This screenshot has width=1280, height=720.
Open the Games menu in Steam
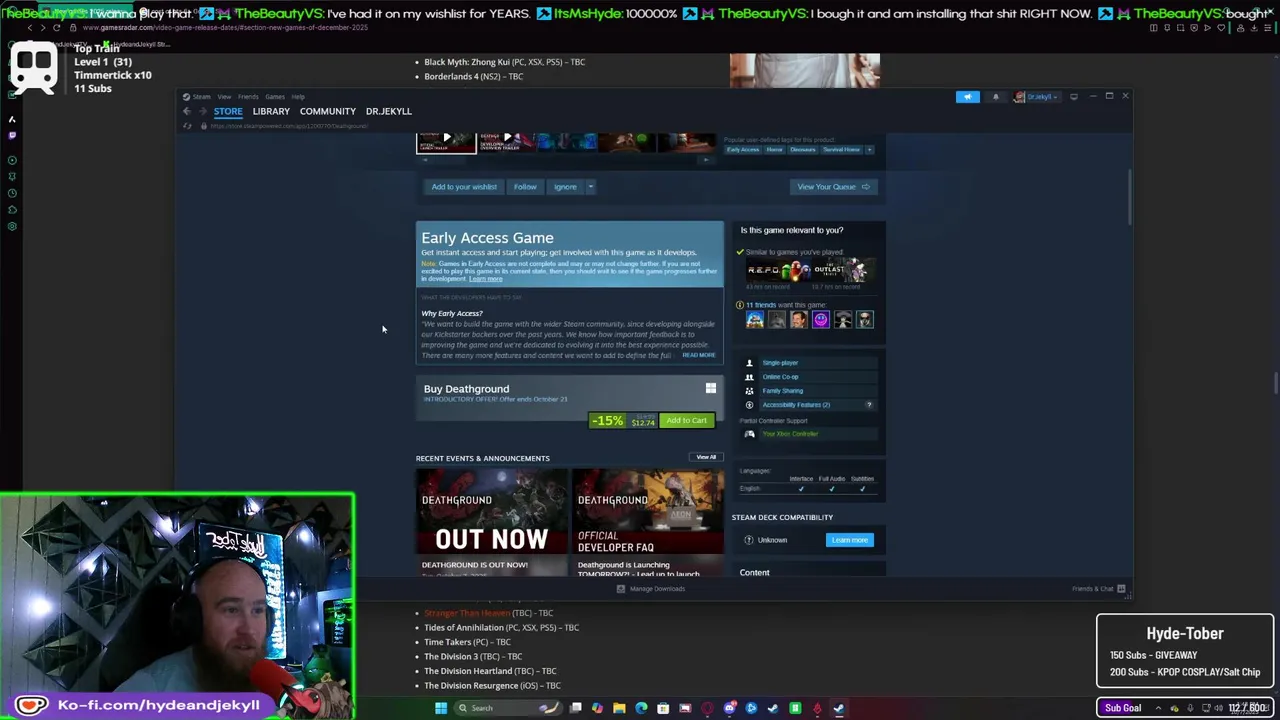[x=275, y=97]
